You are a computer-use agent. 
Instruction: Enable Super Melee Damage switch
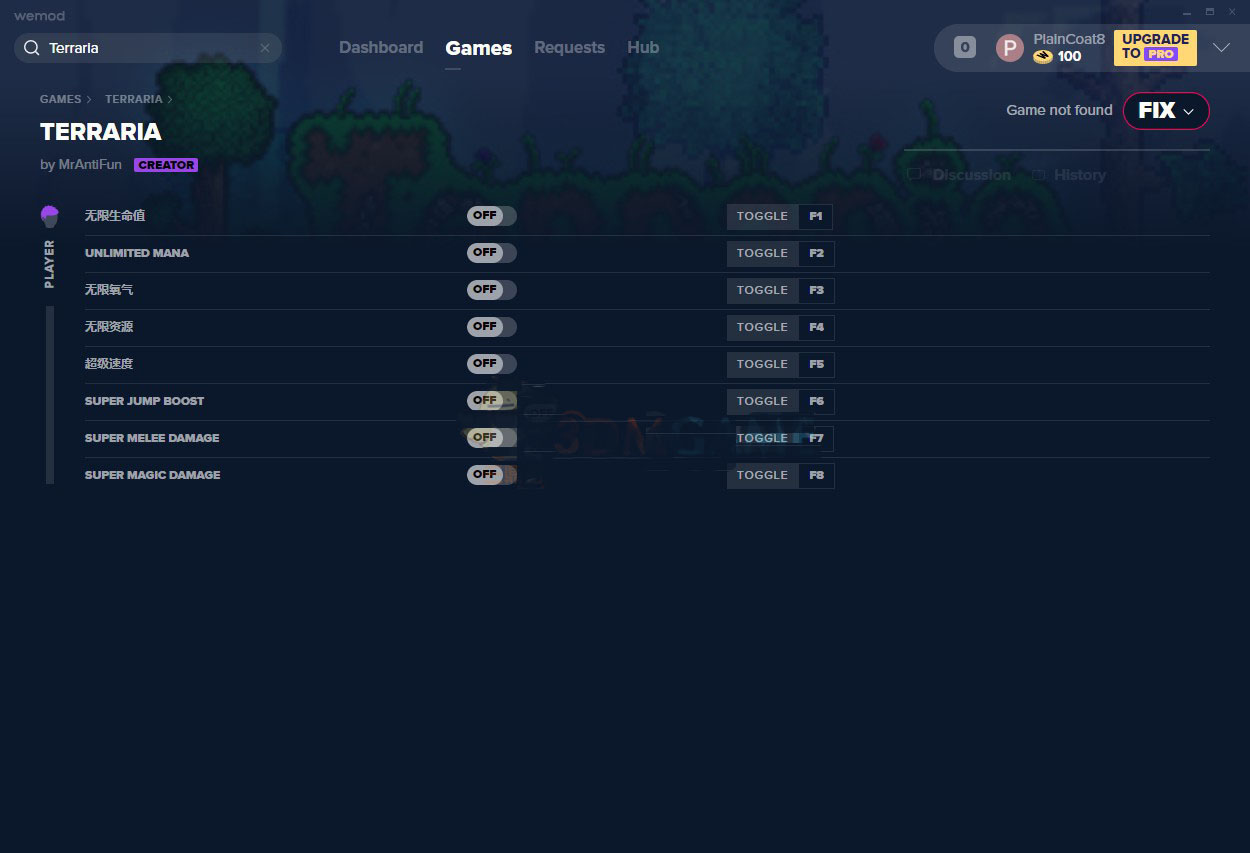click(491, 438)
